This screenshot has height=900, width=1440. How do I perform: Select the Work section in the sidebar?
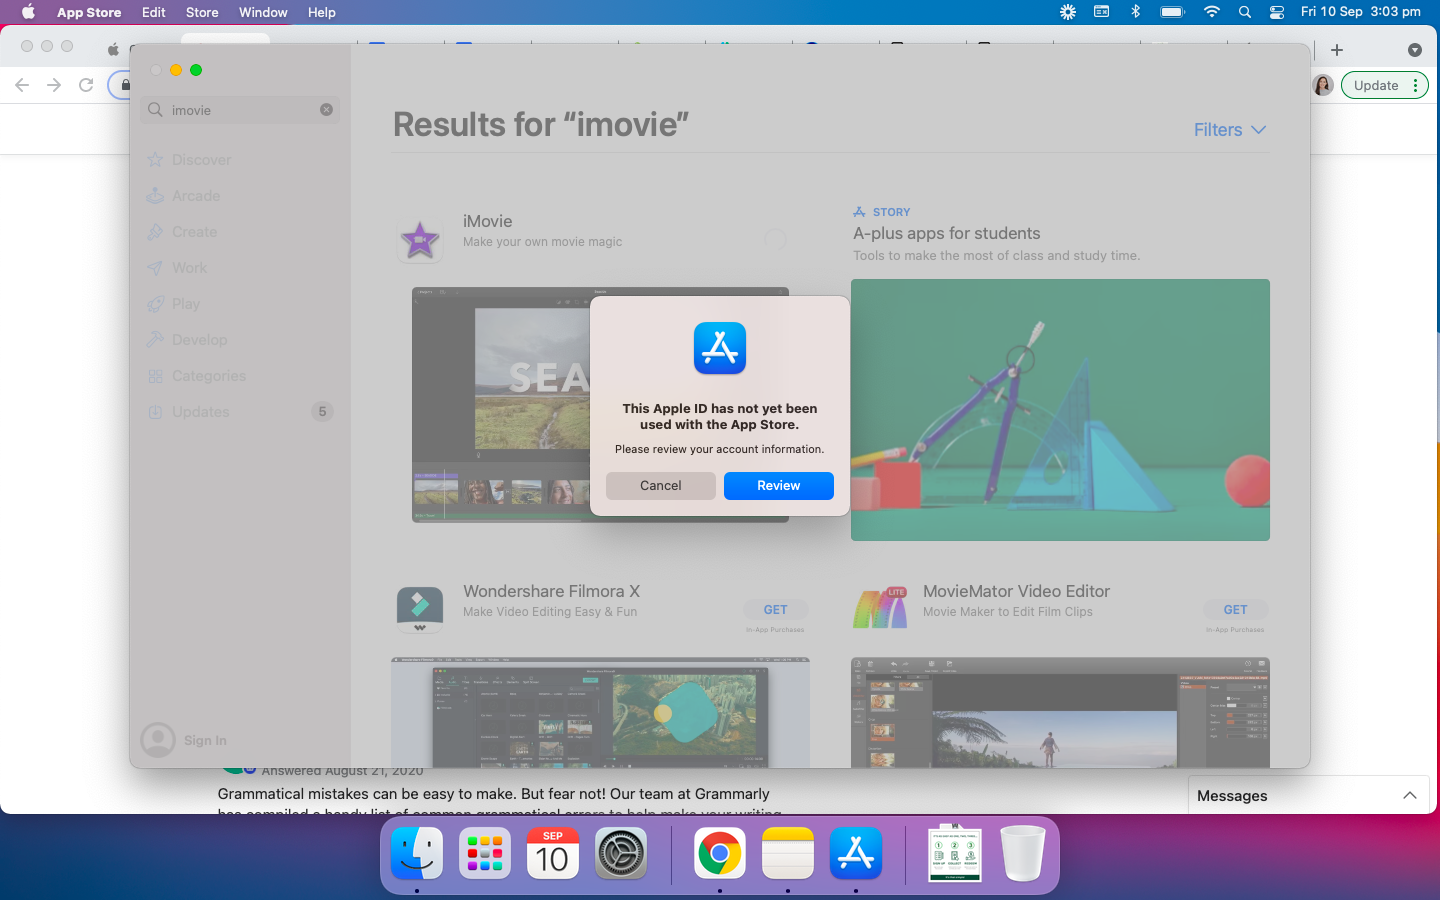click(x=177, y=268)
